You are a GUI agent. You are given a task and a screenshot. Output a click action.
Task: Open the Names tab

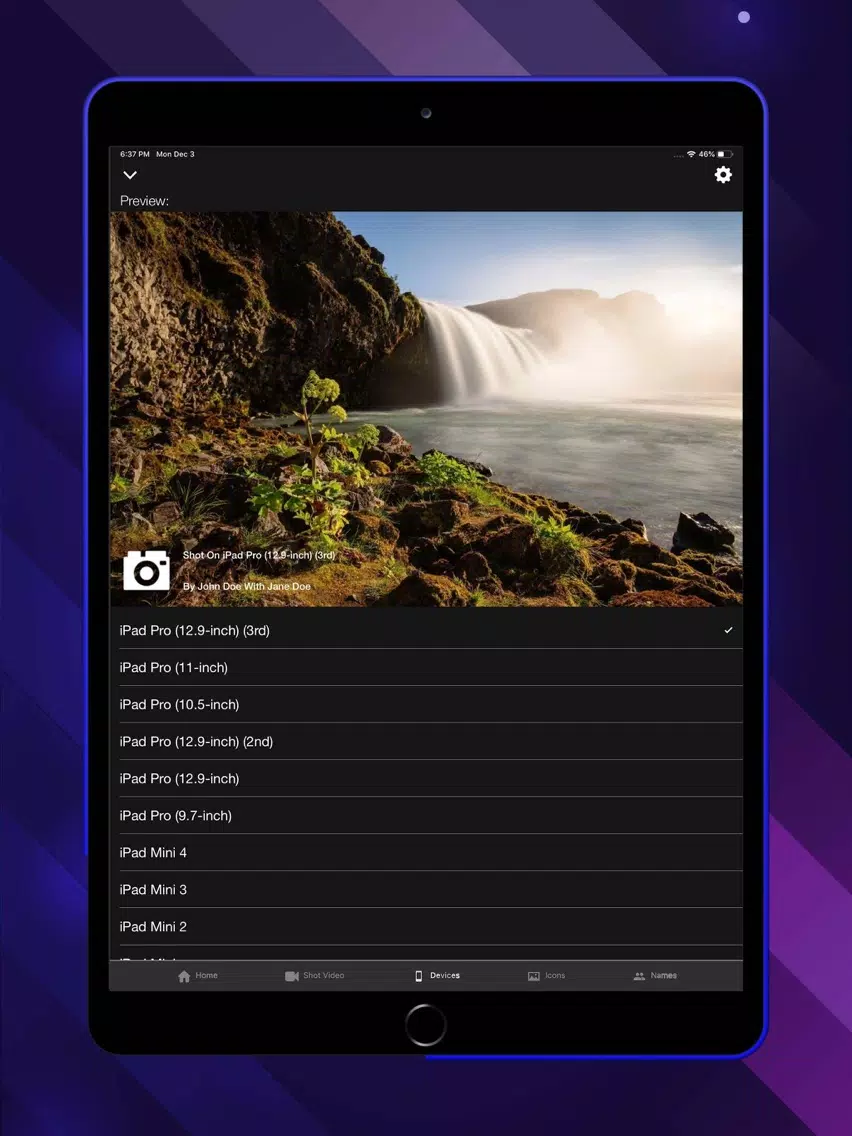click(655, 976)
